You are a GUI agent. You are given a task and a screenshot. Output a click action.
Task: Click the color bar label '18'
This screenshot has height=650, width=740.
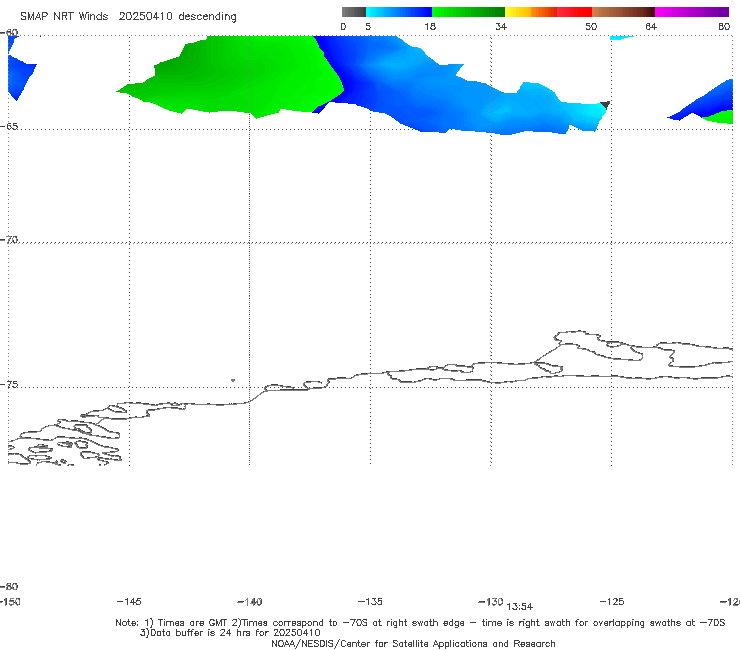point(430,27)
